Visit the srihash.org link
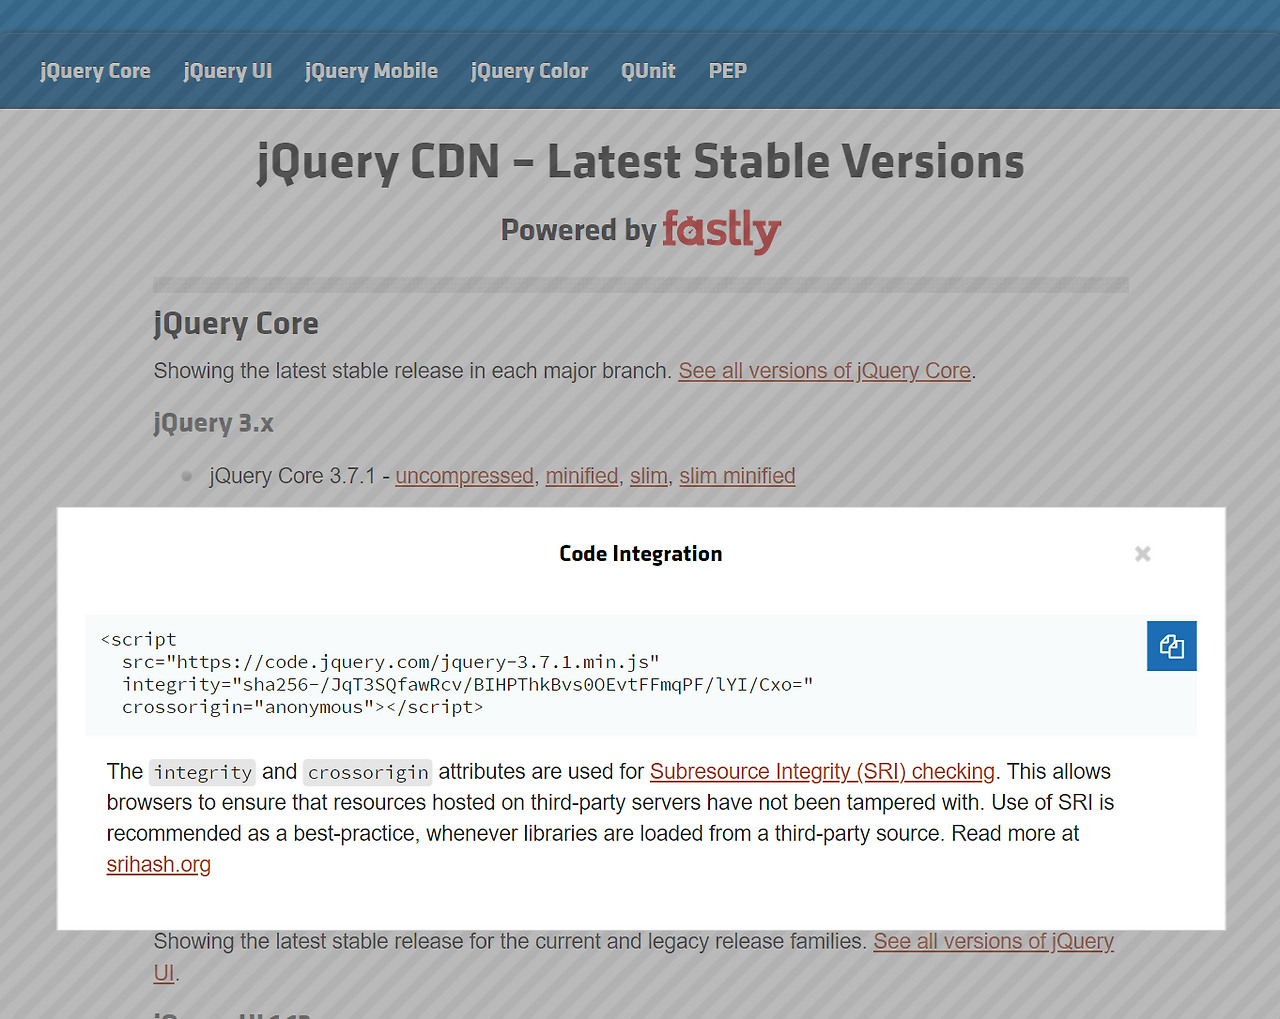The width and height of the screenshot is (1280, 1019). point(159,865)
